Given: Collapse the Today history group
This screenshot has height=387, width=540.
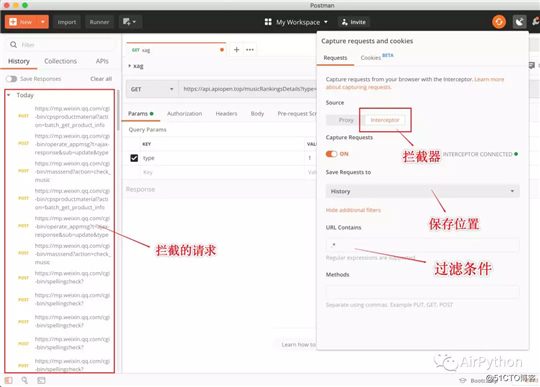Looking at the screenshot, I should point(9,95).
